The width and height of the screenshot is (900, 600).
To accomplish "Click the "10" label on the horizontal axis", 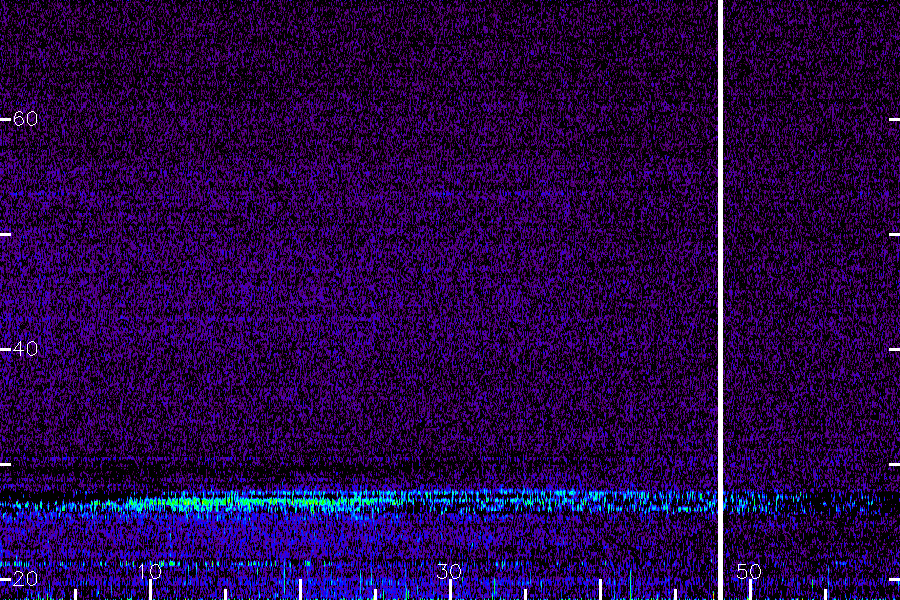I will tap(150, 571).
